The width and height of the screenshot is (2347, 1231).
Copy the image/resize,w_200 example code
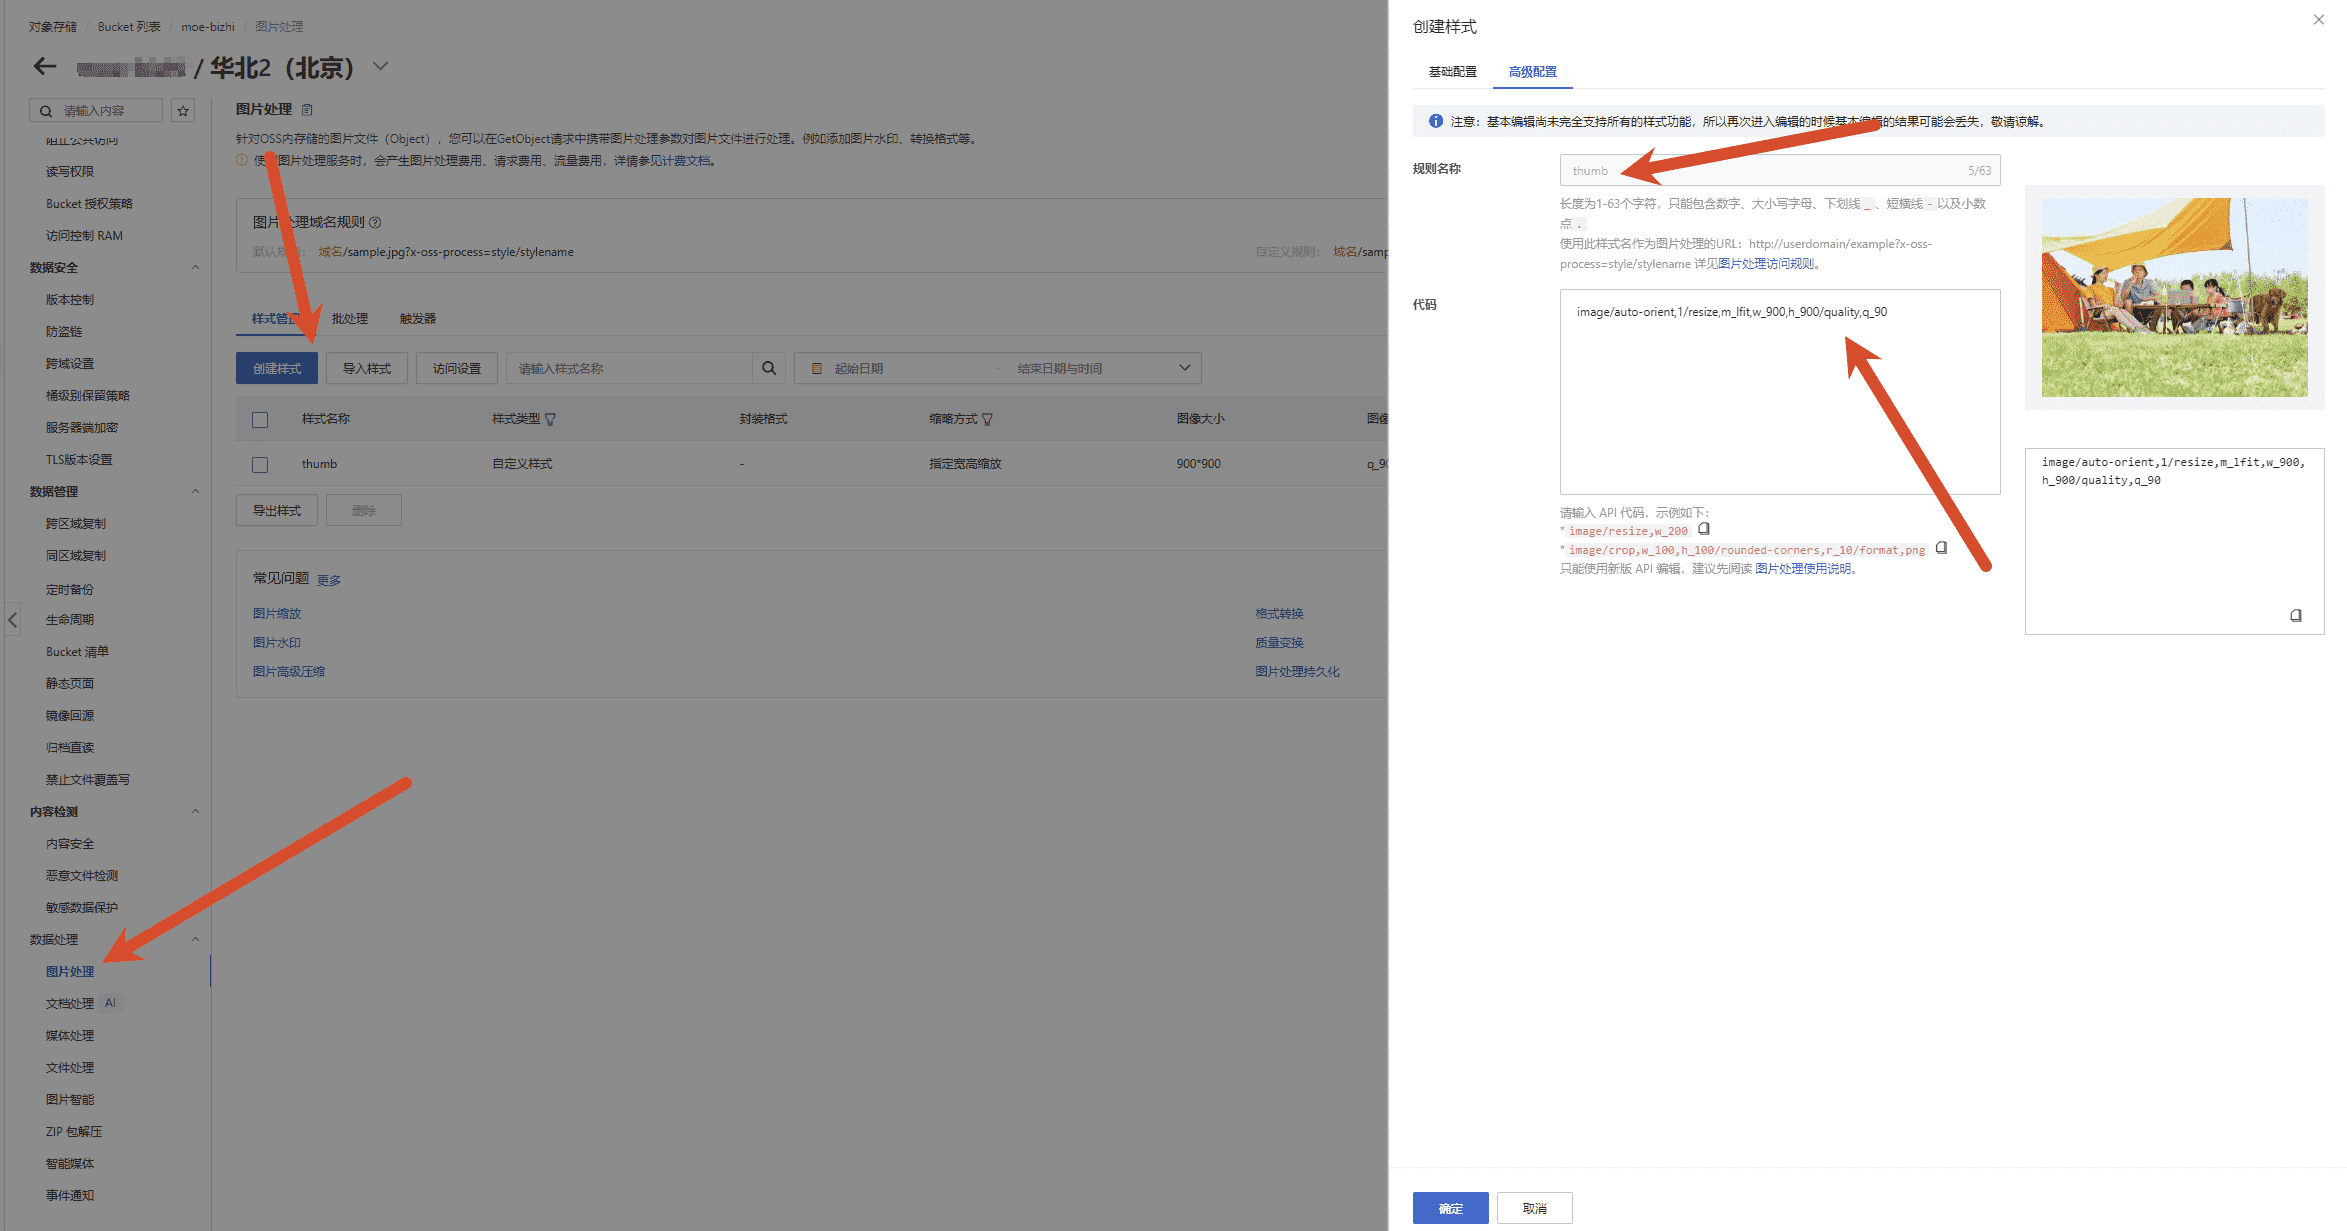click(1704, 529)
